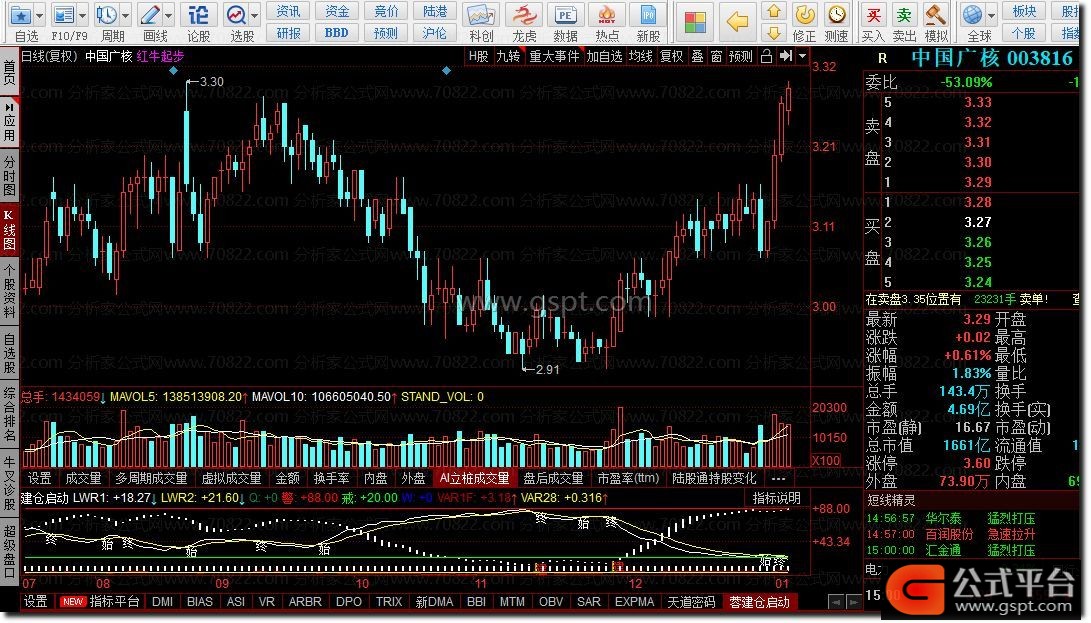Open the 全球 global markets globe icon
The width and height of the screenshot is (1091, 623).
973,15
